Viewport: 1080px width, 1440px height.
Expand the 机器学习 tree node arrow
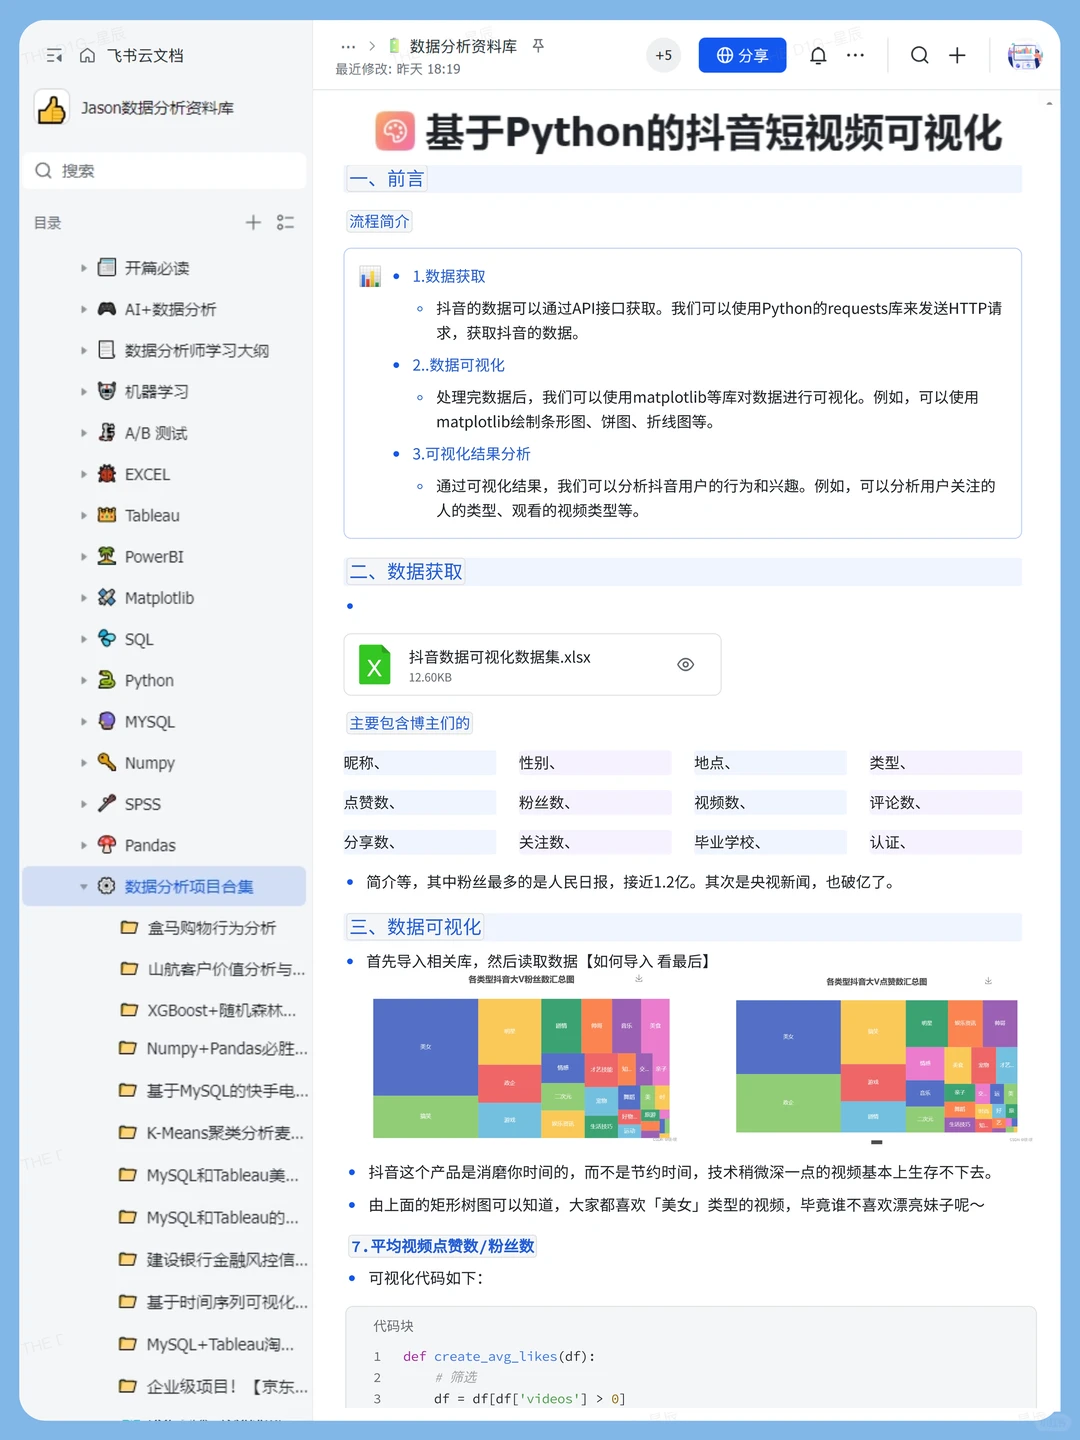84,392
